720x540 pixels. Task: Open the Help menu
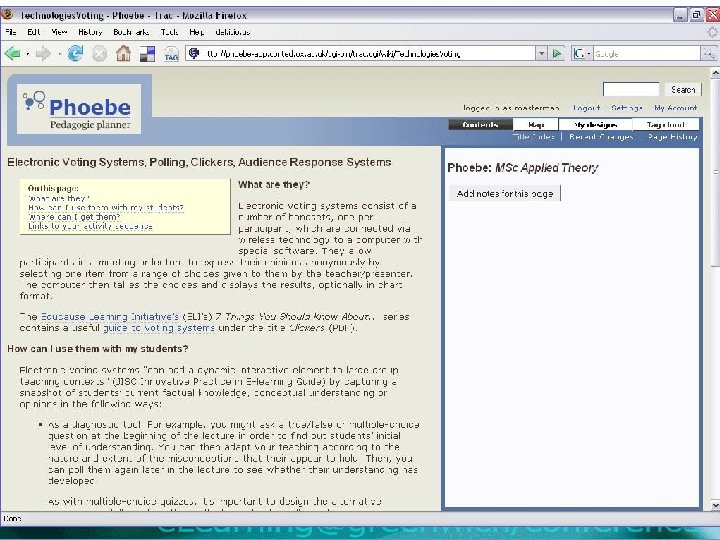point(197,32)
